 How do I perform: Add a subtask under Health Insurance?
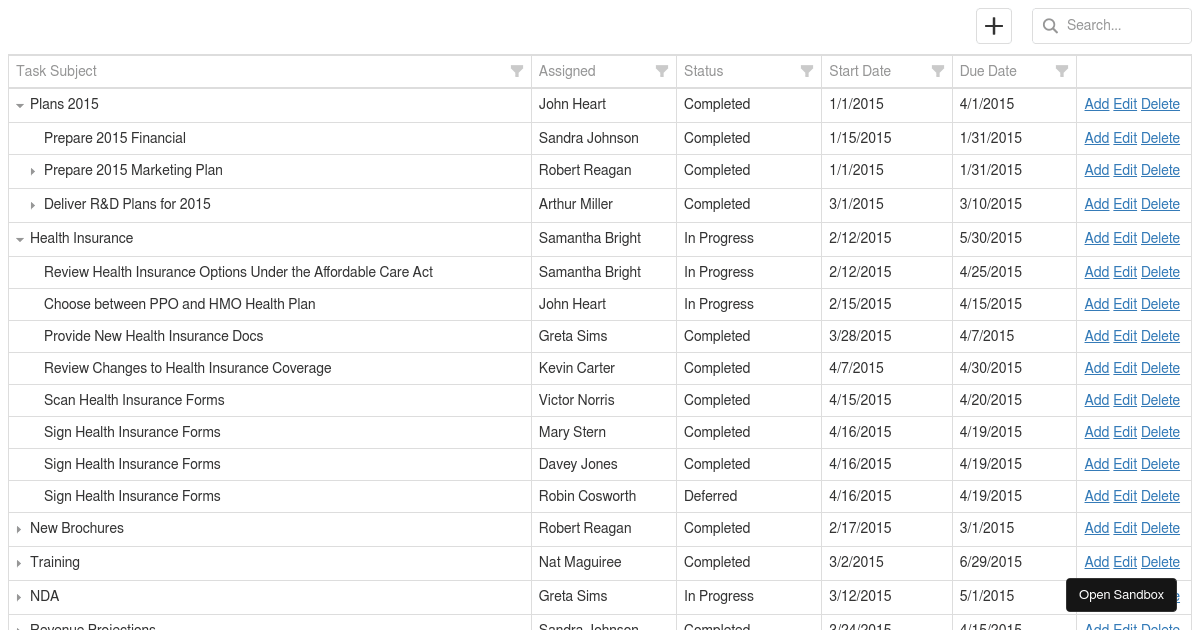pyautogui.click(x=1096, y=238)
